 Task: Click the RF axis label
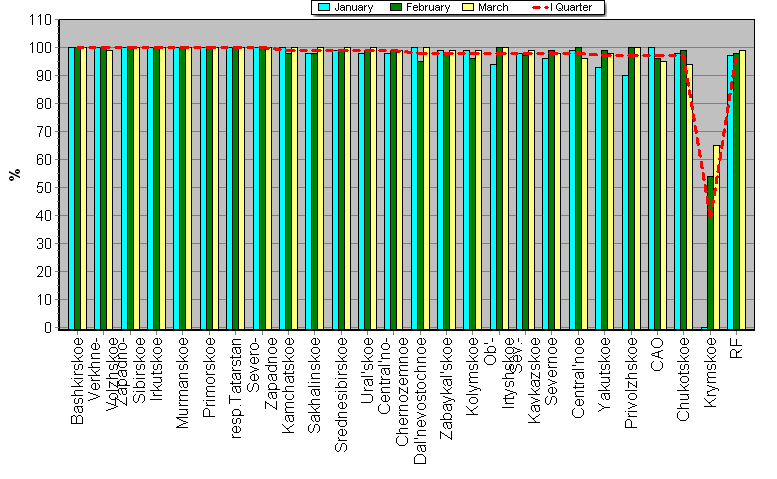tap(737, 348)
